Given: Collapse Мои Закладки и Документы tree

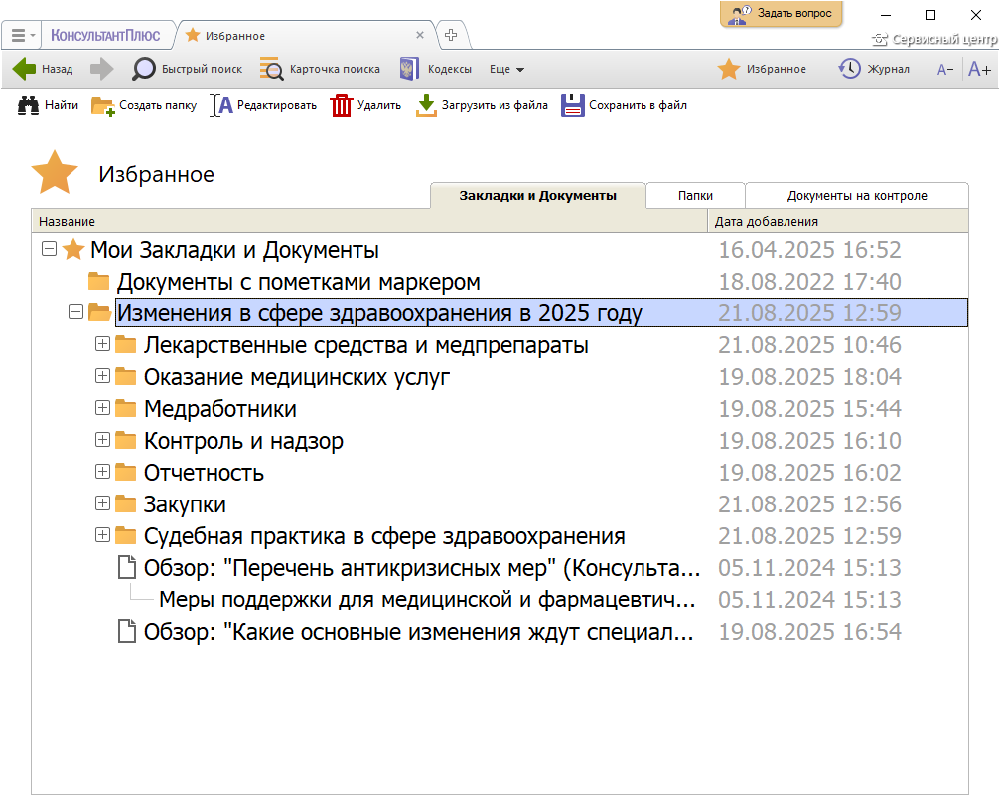Looking at the screenshot, I should coord(48,249).
